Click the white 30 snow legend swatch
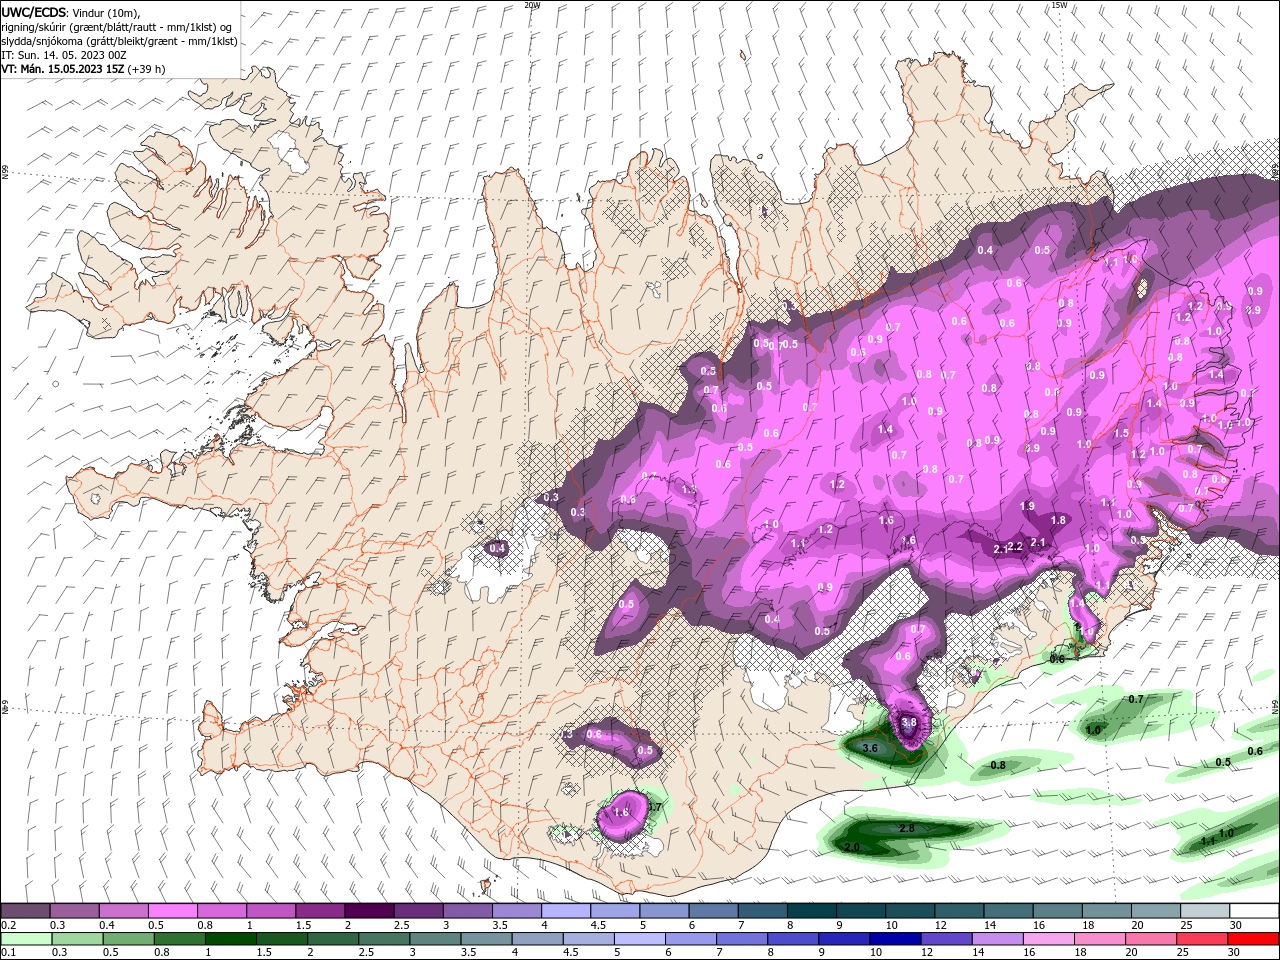This screenshot has width=1280, height=960. pyautogui.click(x=1254, y=911)
